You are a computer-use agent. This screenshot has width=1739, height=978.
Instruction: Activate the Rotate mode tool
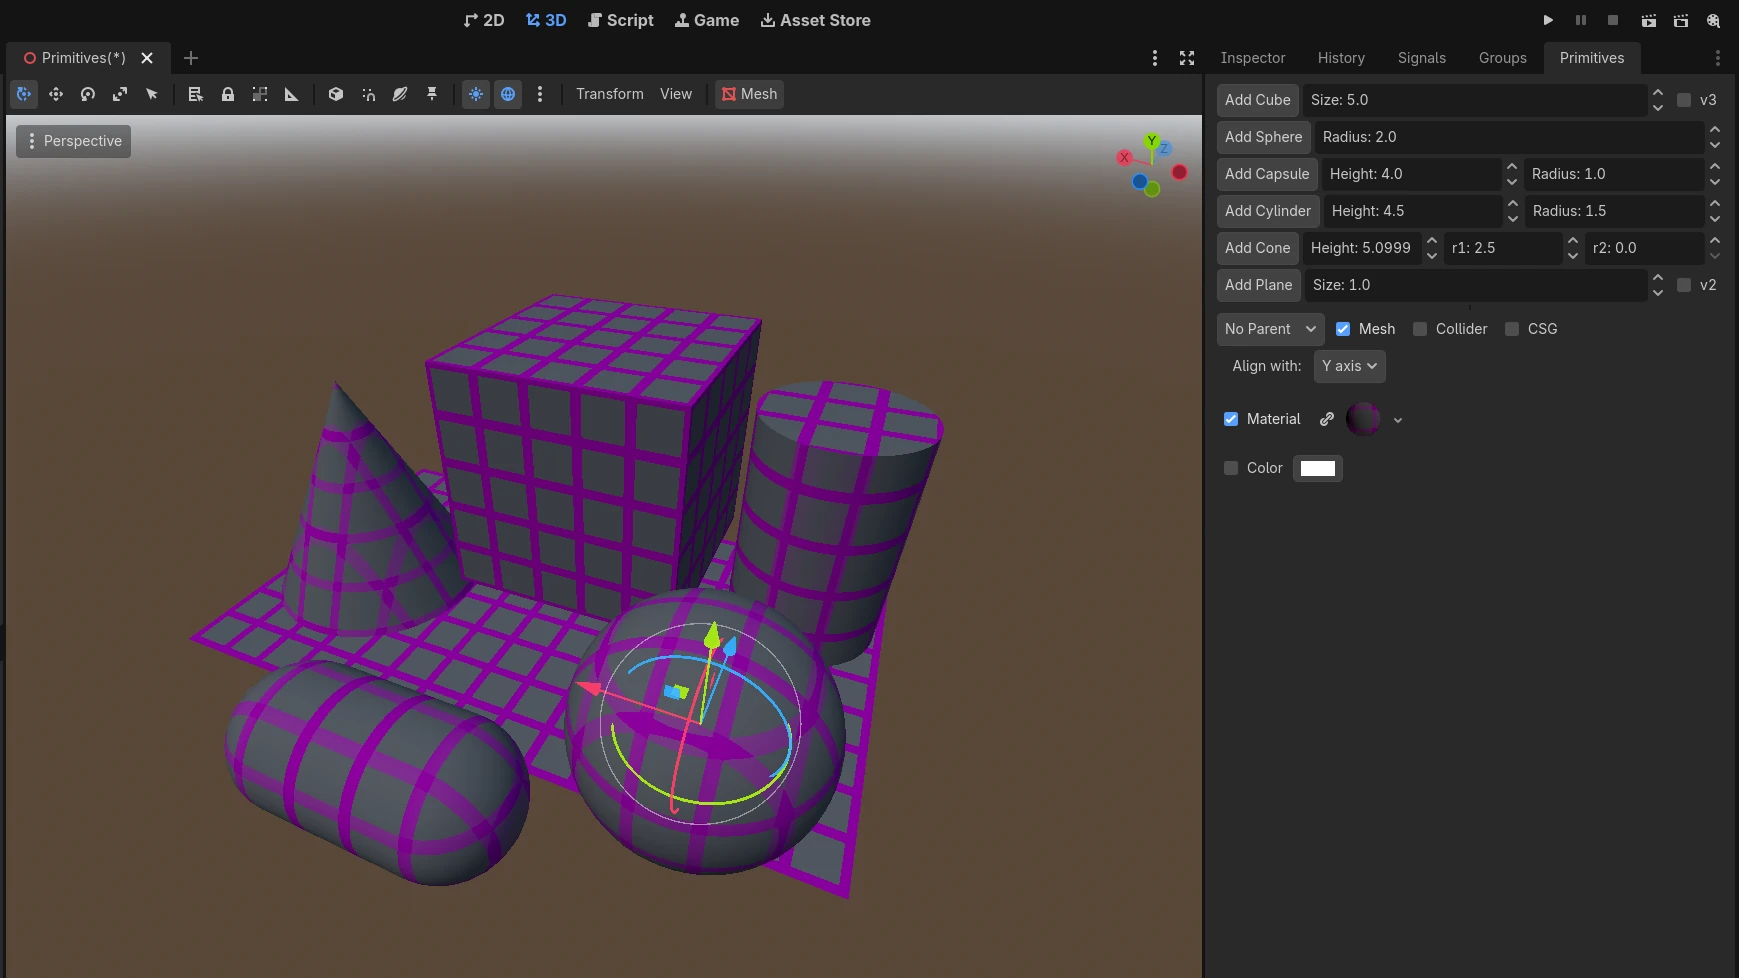88,94
